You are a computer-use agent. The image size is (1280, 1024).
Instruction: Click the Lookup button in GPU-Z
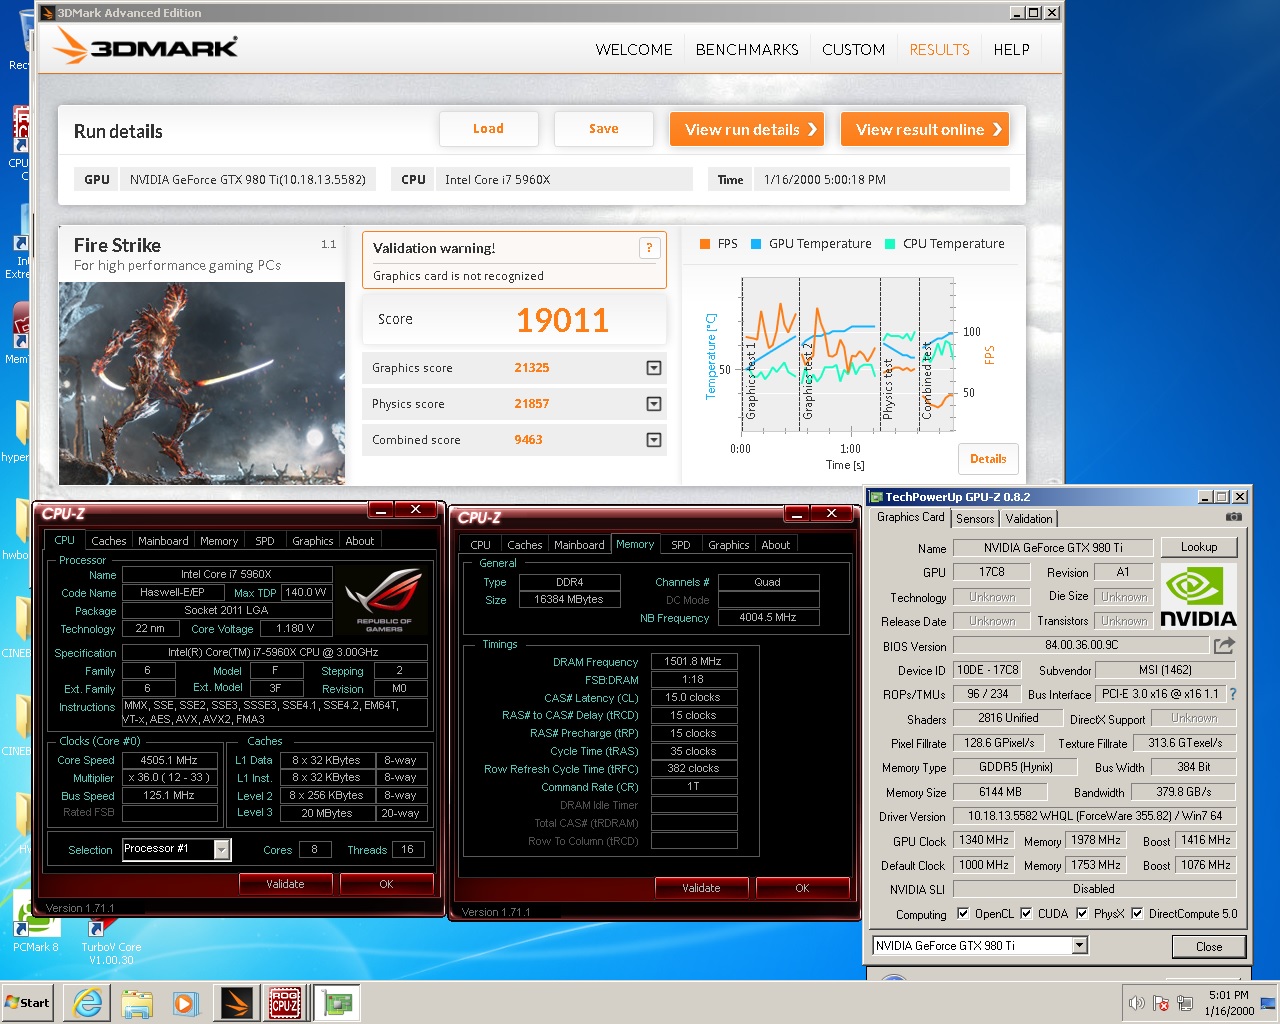click(x=1198, y=547)
